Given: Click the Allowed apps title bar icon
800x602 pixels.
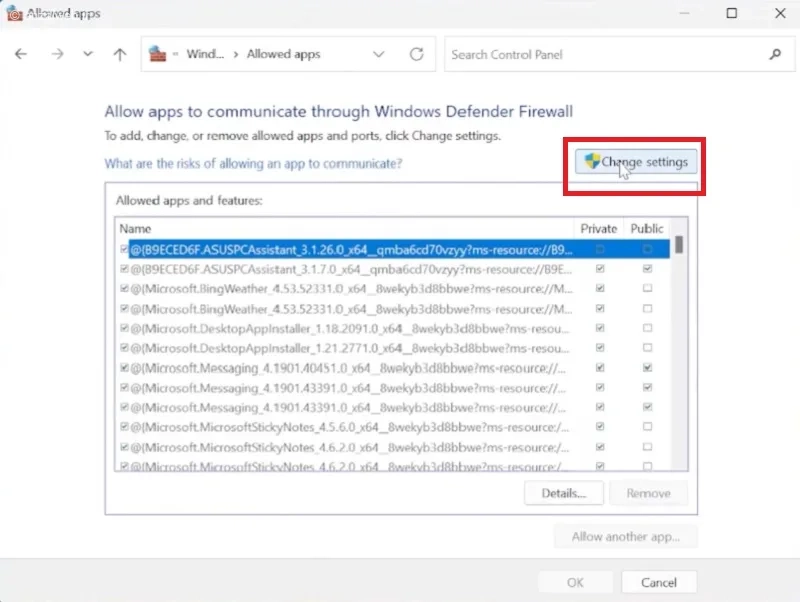Looking at the screenshot, I should (x=14, y=13).
